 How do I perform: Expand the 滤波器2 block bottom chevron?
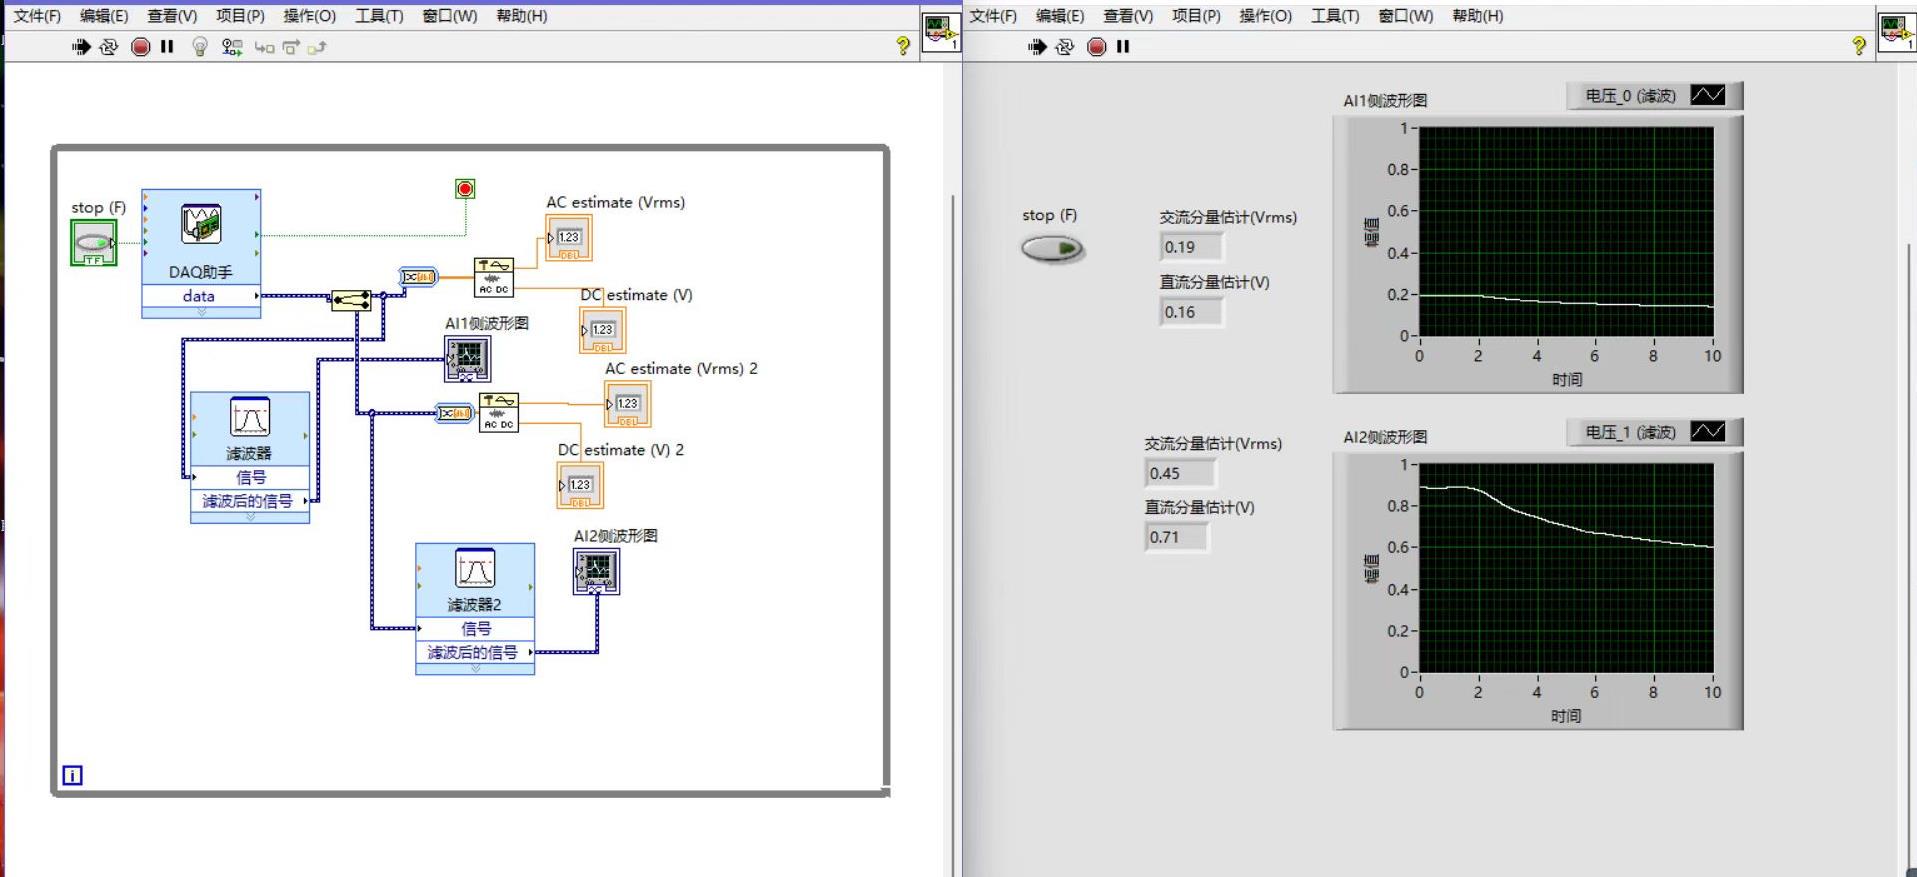pos(475,668)
